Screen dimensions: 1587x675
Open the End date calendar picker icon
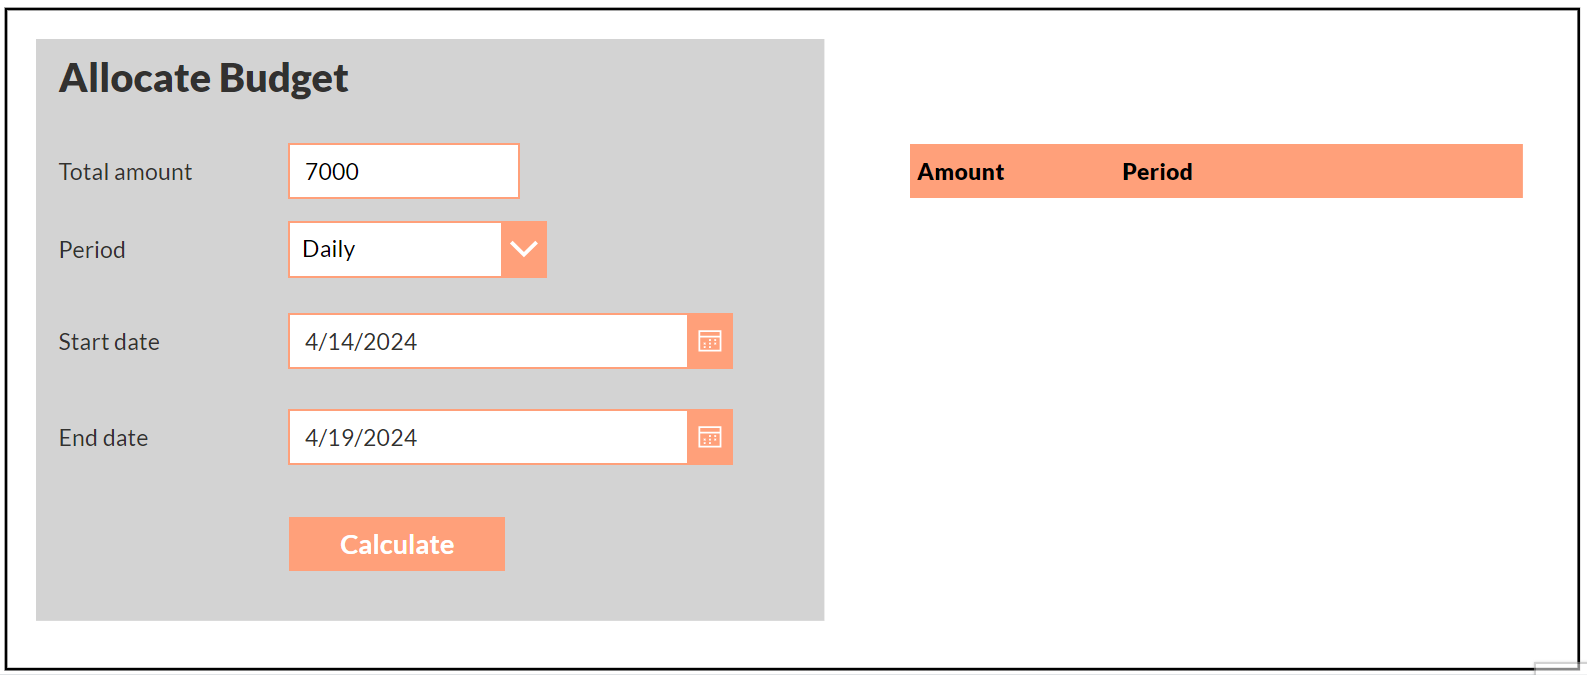click(x=710, y=437)
